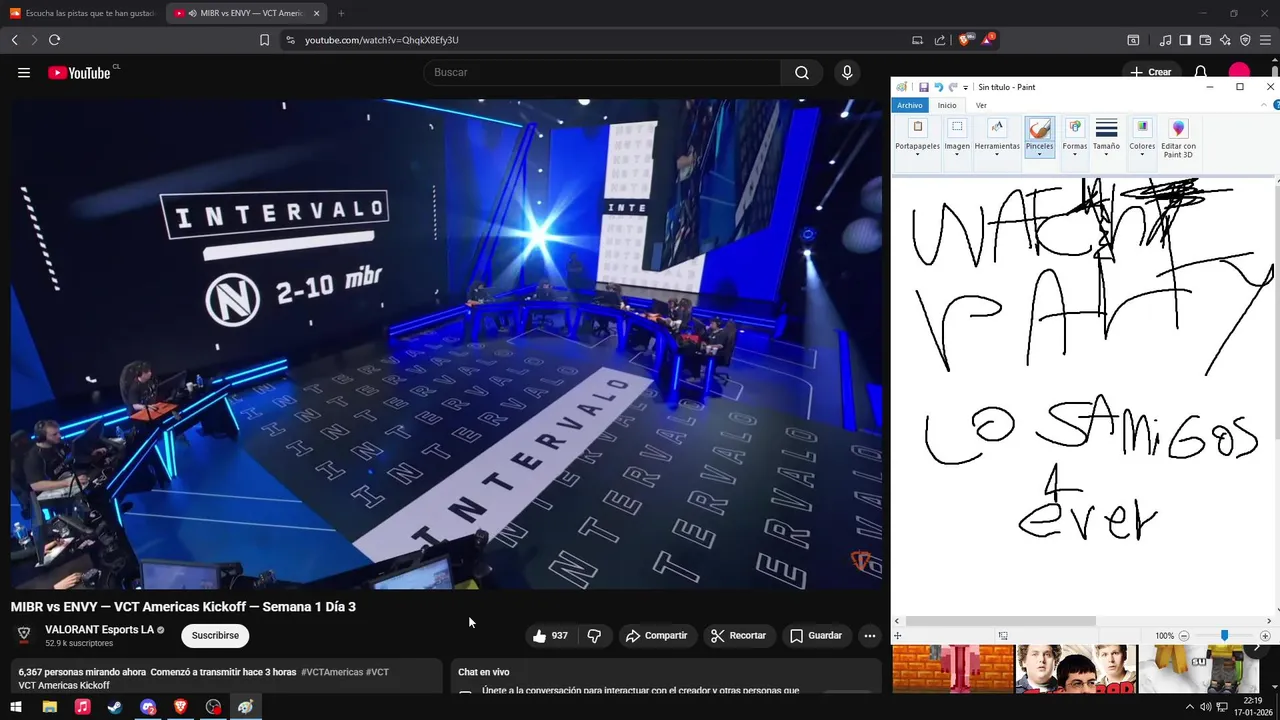Open Brave Wallet icon
Screen dimensions: 1280x720
1205,40
